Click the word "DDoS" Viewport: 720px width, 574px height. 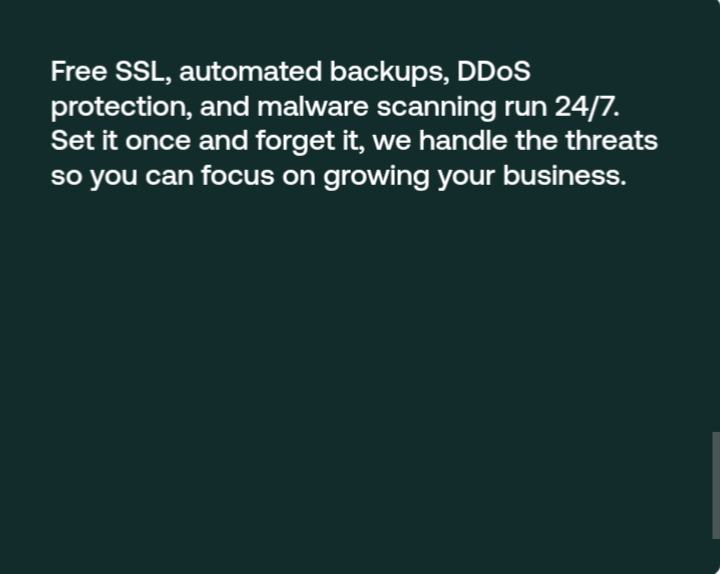tap(494, 72)
